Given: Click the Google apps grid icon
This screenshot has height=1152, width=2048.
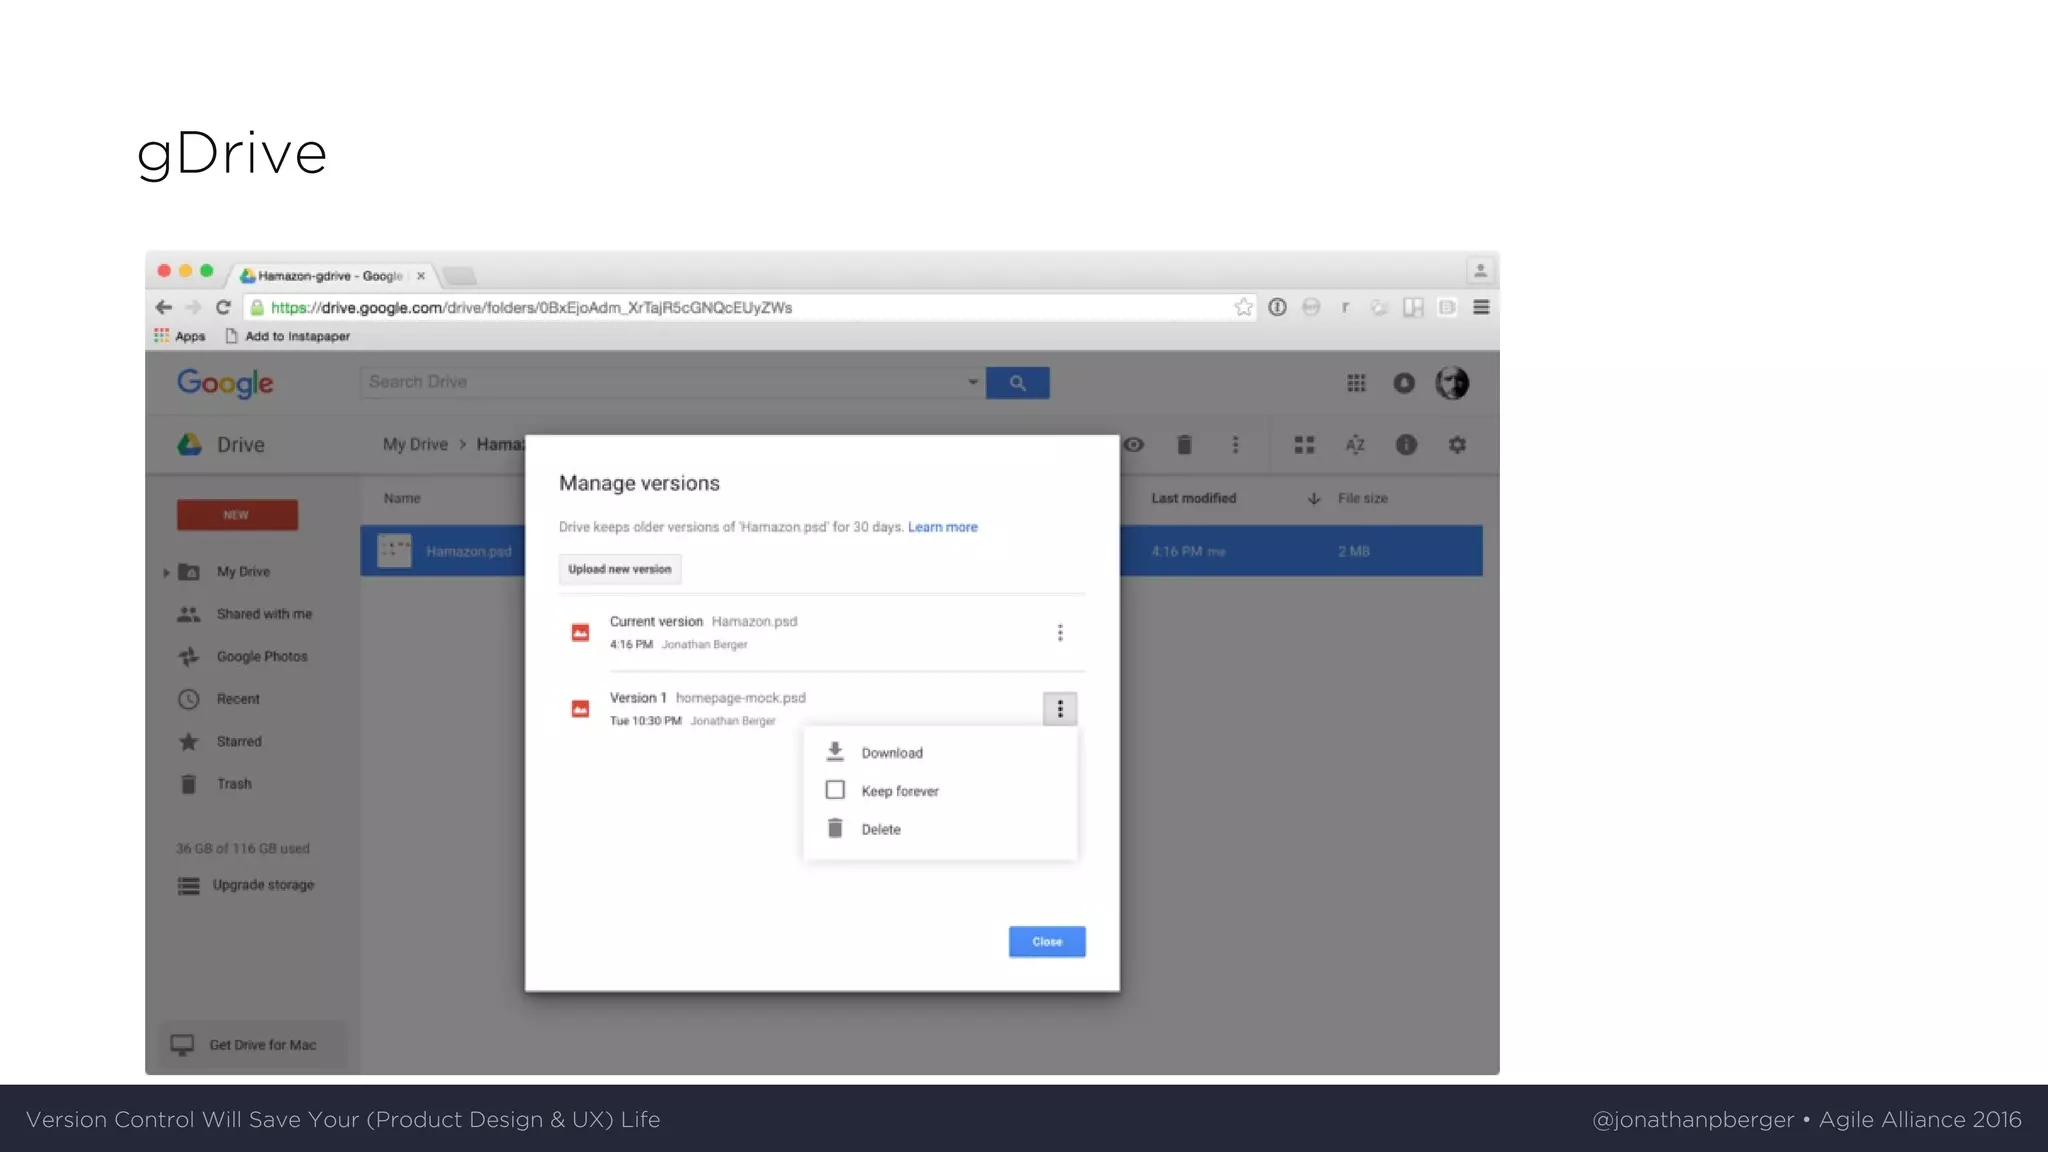Looking at the screenshot, I should [1356, 383].
